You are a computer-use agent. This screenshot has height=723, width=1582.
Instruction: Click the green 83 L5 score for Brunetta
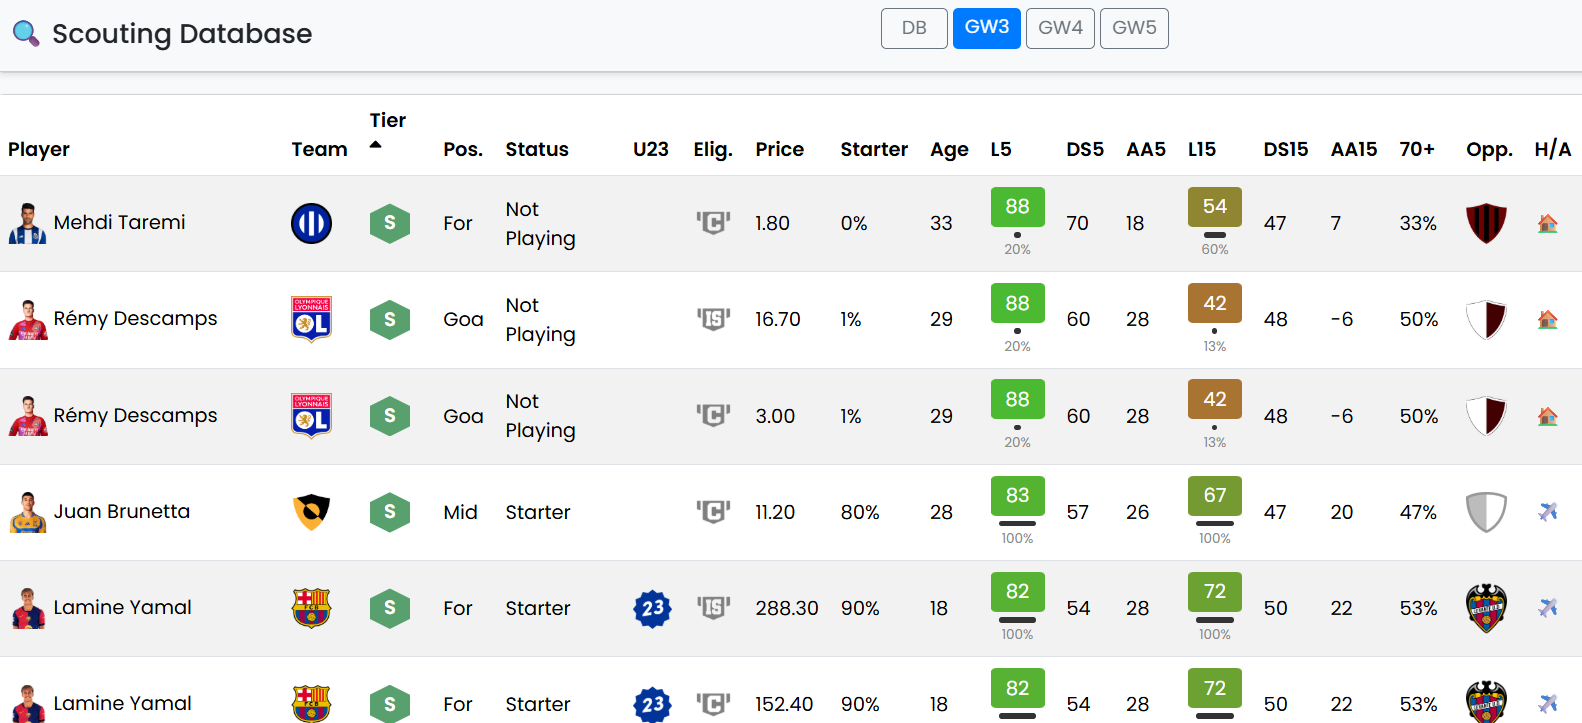coord(1017,495)
